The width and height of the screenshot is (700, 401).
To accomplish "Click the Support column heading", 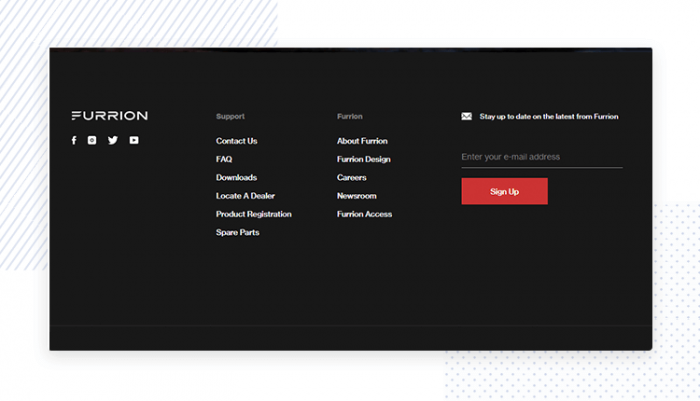I will click(230, 117).
